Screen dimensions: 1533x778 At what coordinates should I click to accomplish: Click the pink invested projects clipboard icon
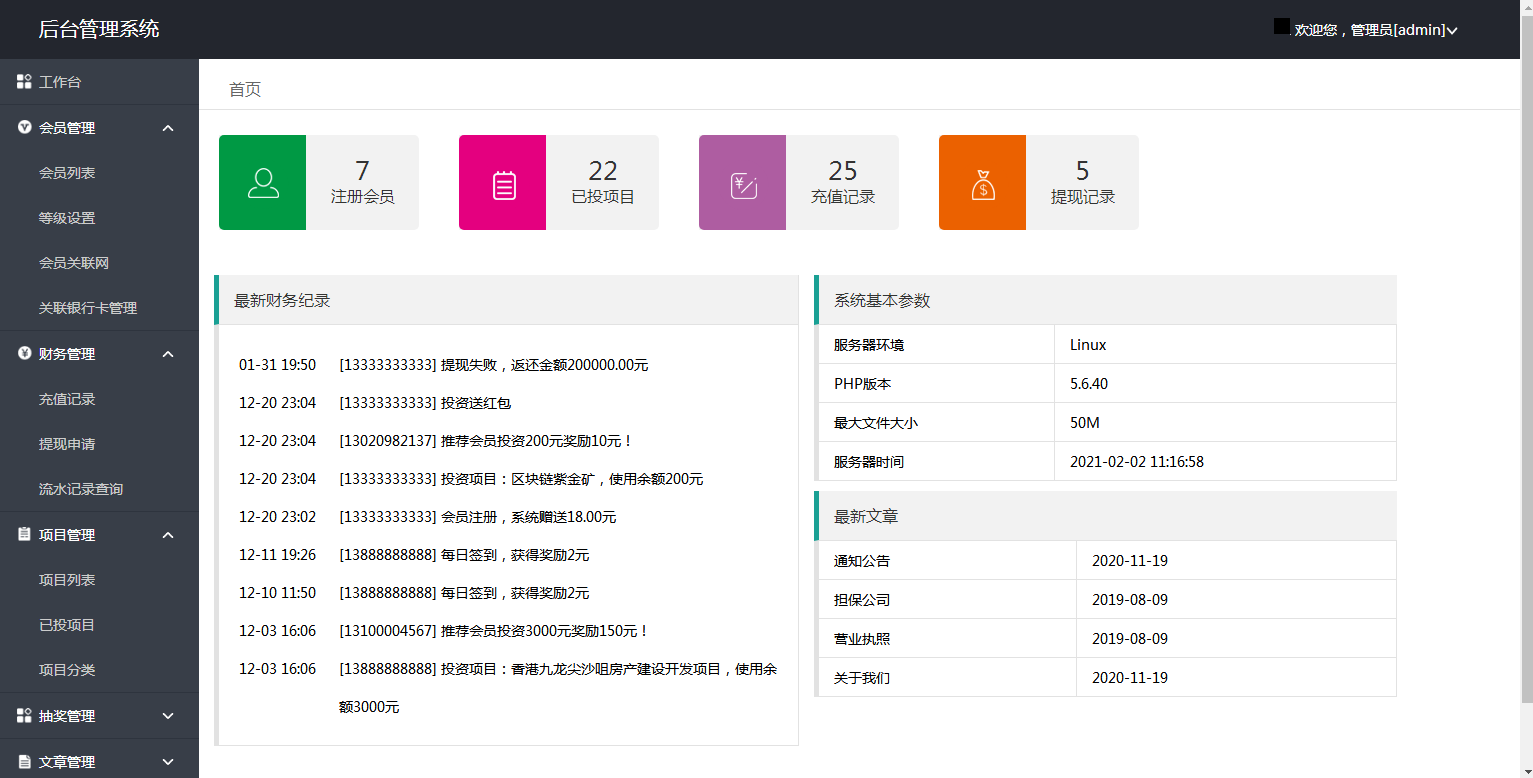click(502, 182)
